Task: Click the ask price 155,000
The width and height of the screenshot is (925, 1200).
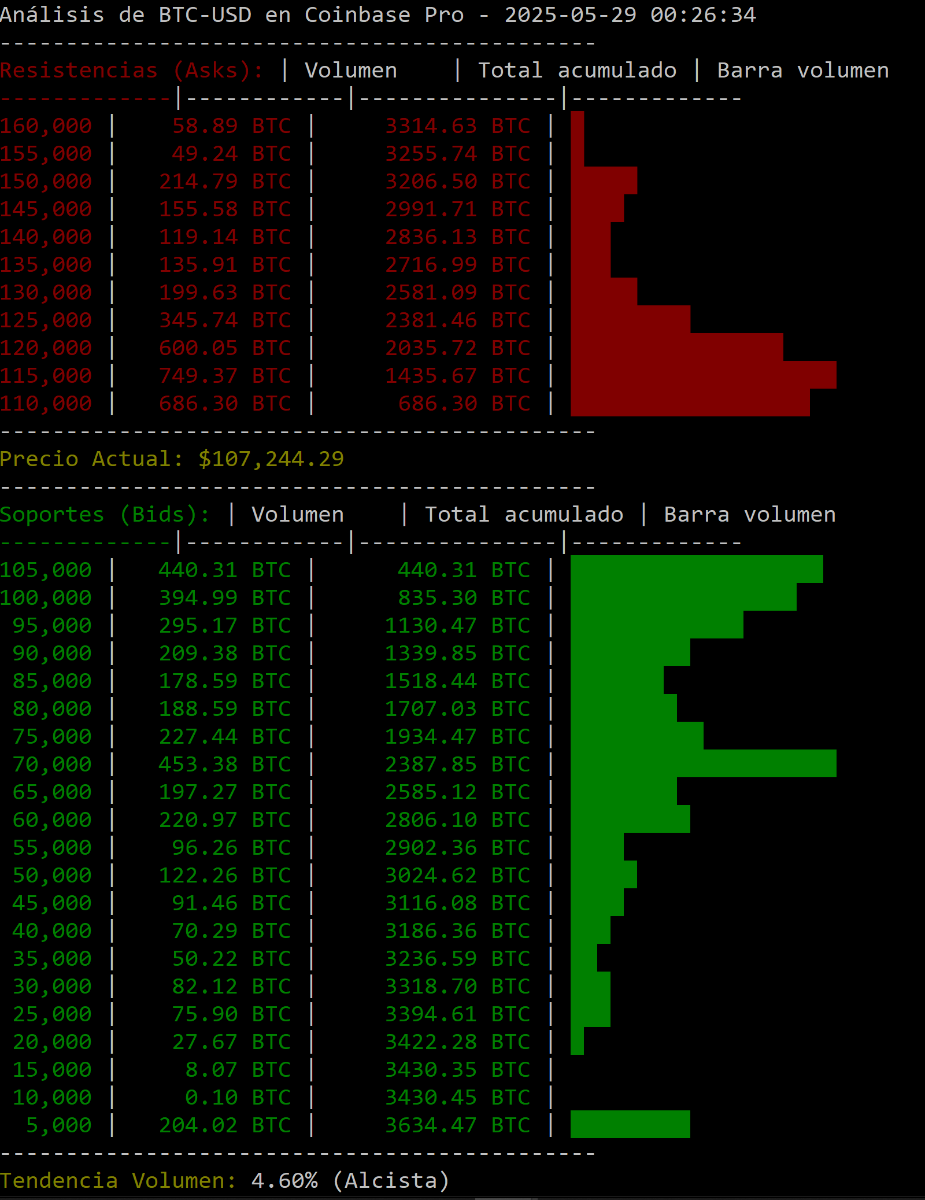Action: [46, 154]
